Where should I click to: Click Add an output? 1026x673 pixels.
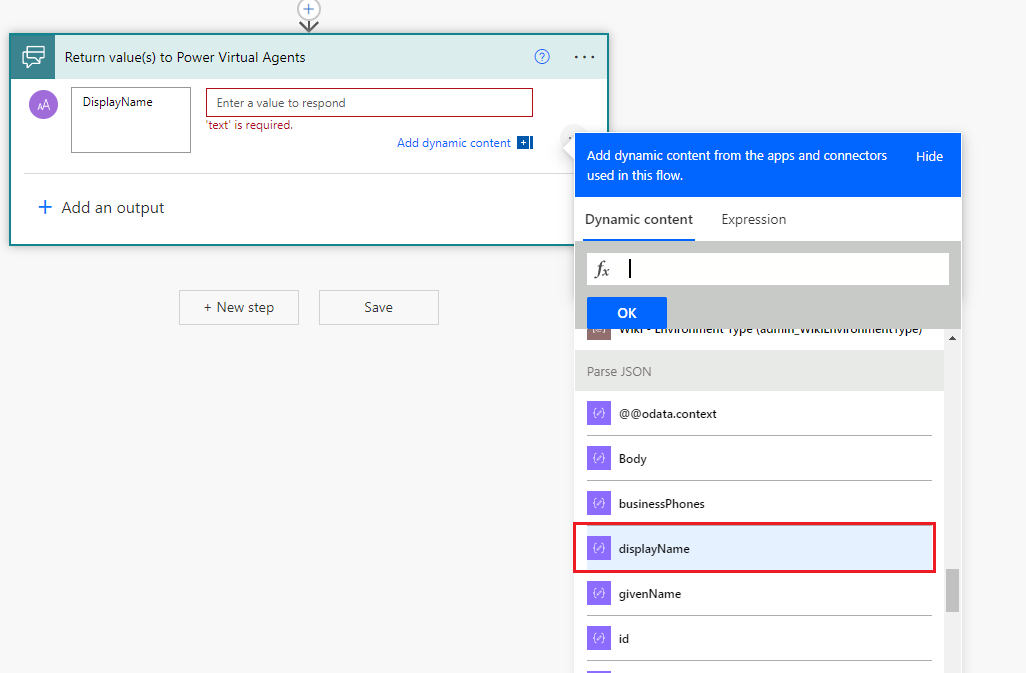(101, 208)
